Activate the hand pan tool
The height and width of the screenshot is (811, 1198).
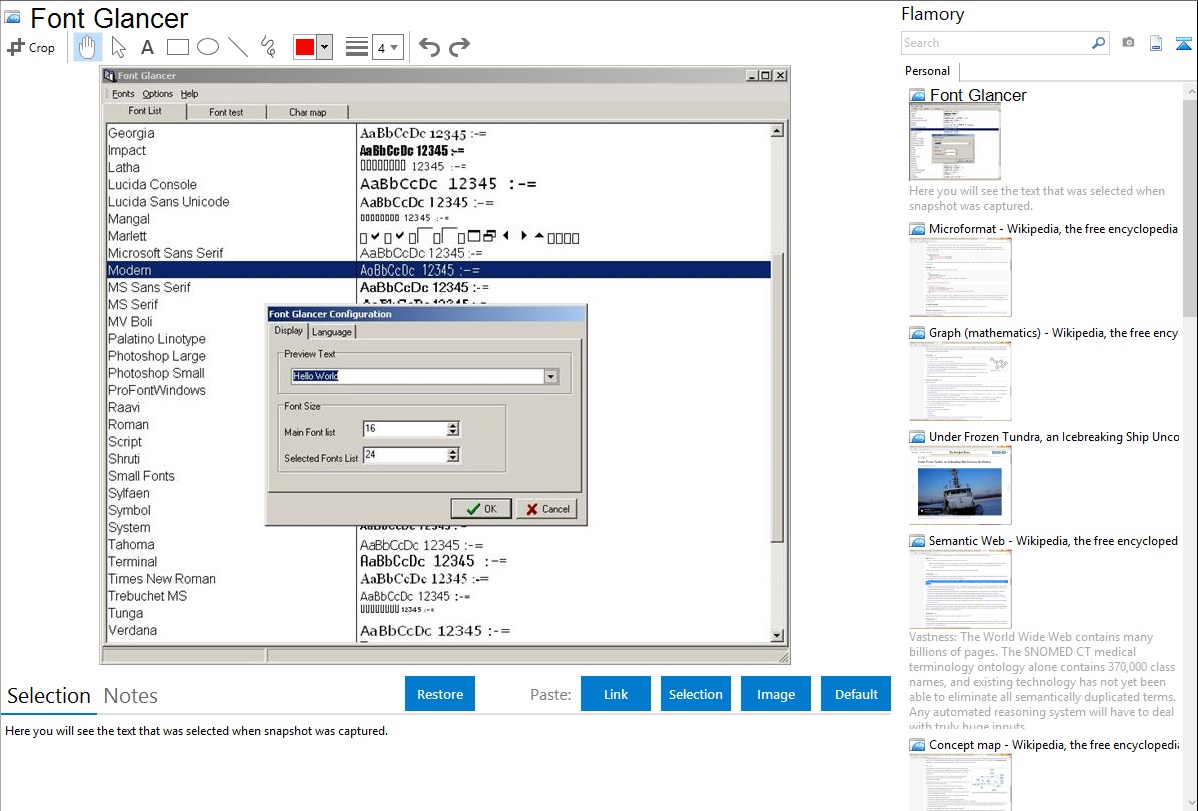(x=87, y=47)
